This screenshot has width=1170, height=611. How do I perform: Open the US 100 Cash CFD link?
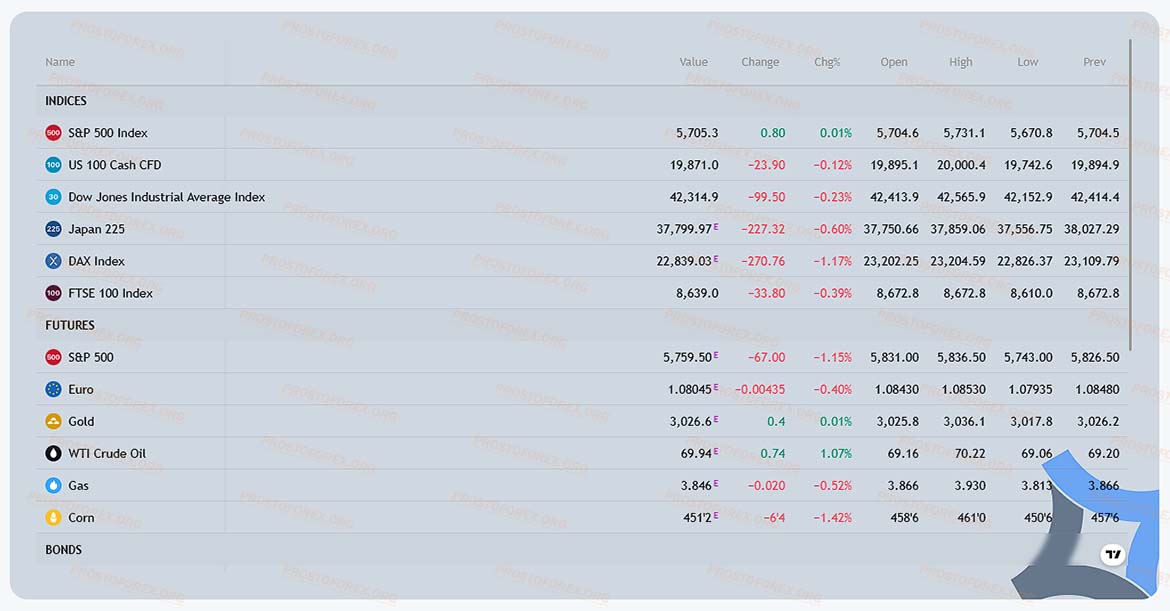point(114,165)
